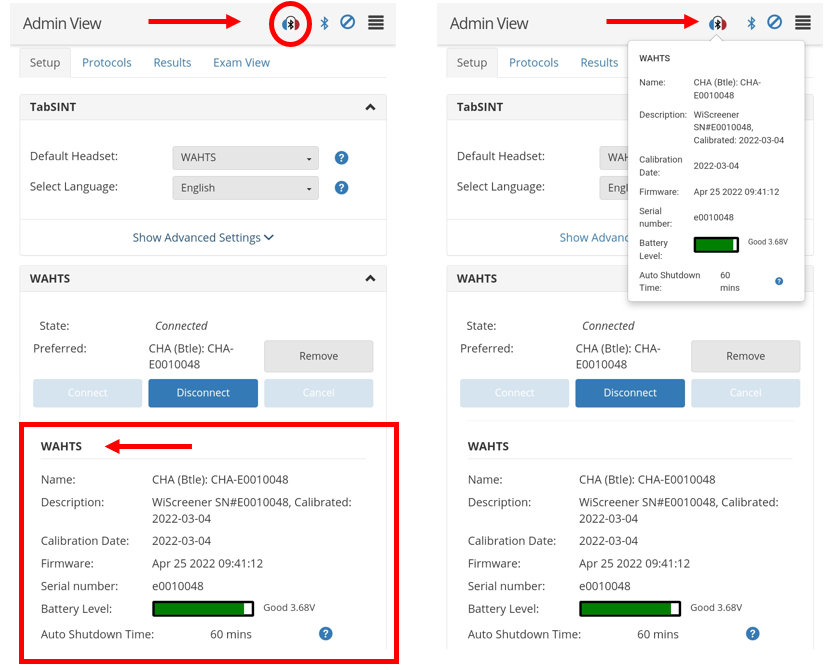The image size is (834, 670).
Task: Switch to the Exam View tab
Action: 241,63
